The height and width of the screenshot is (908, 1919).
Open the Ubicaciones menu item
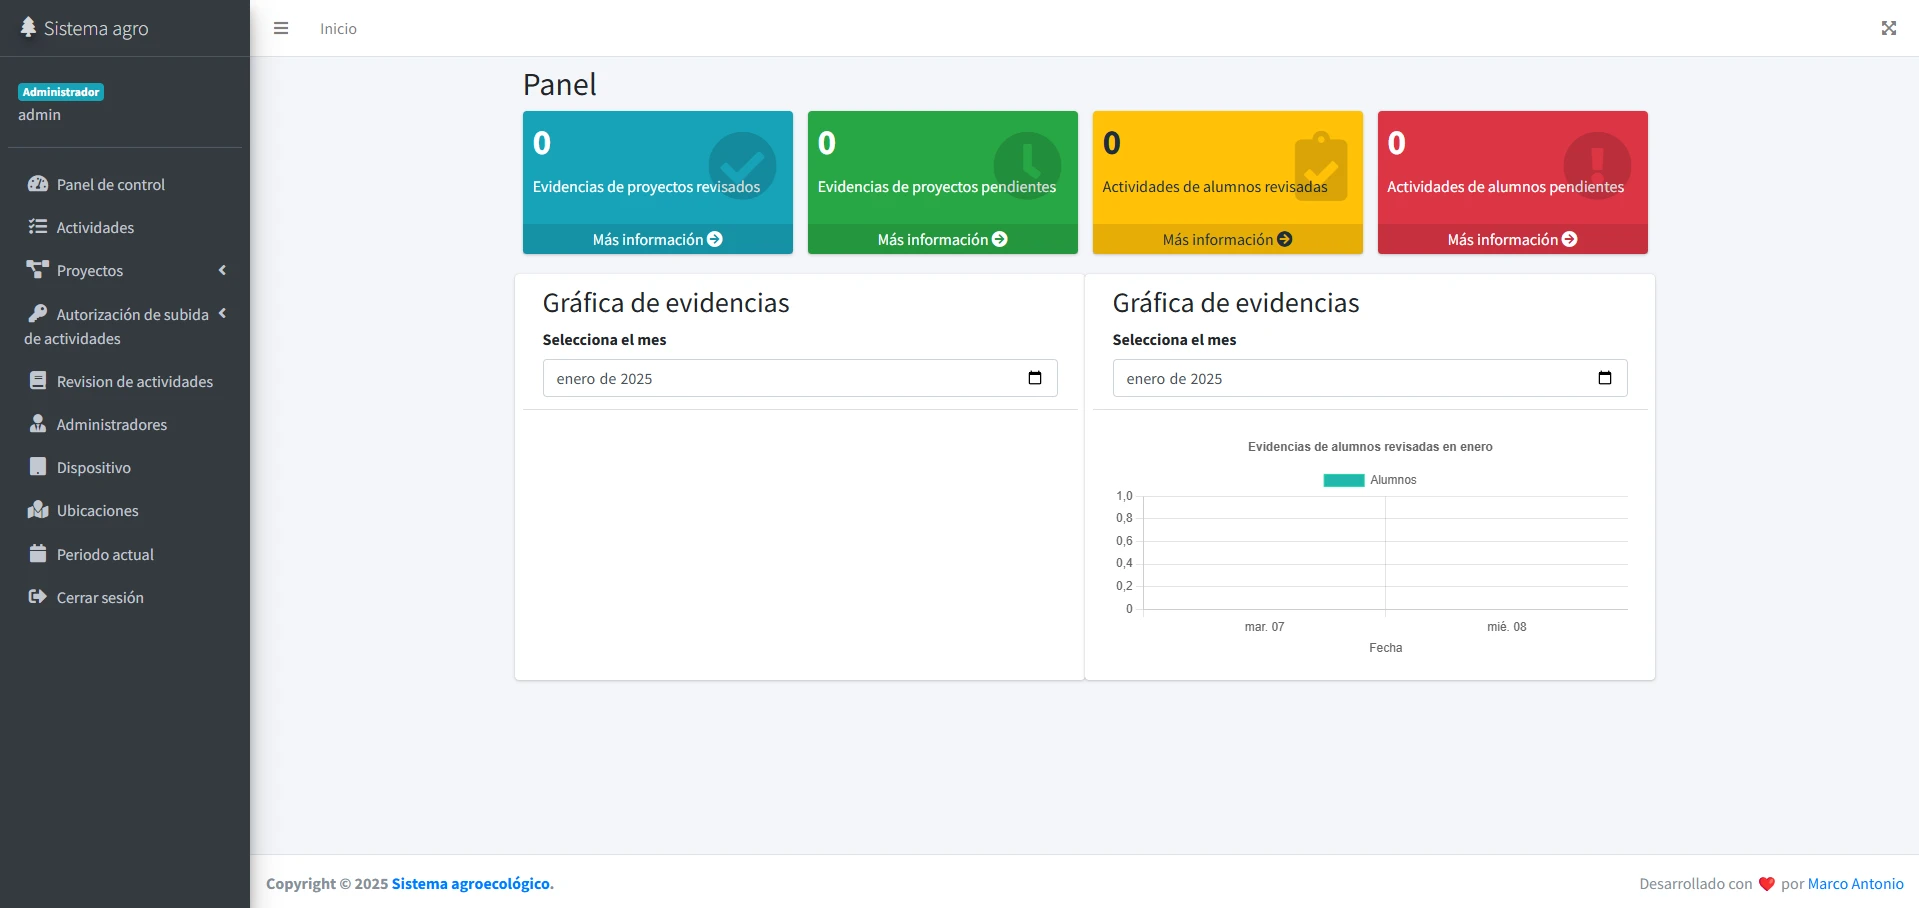tap(125, 510)
